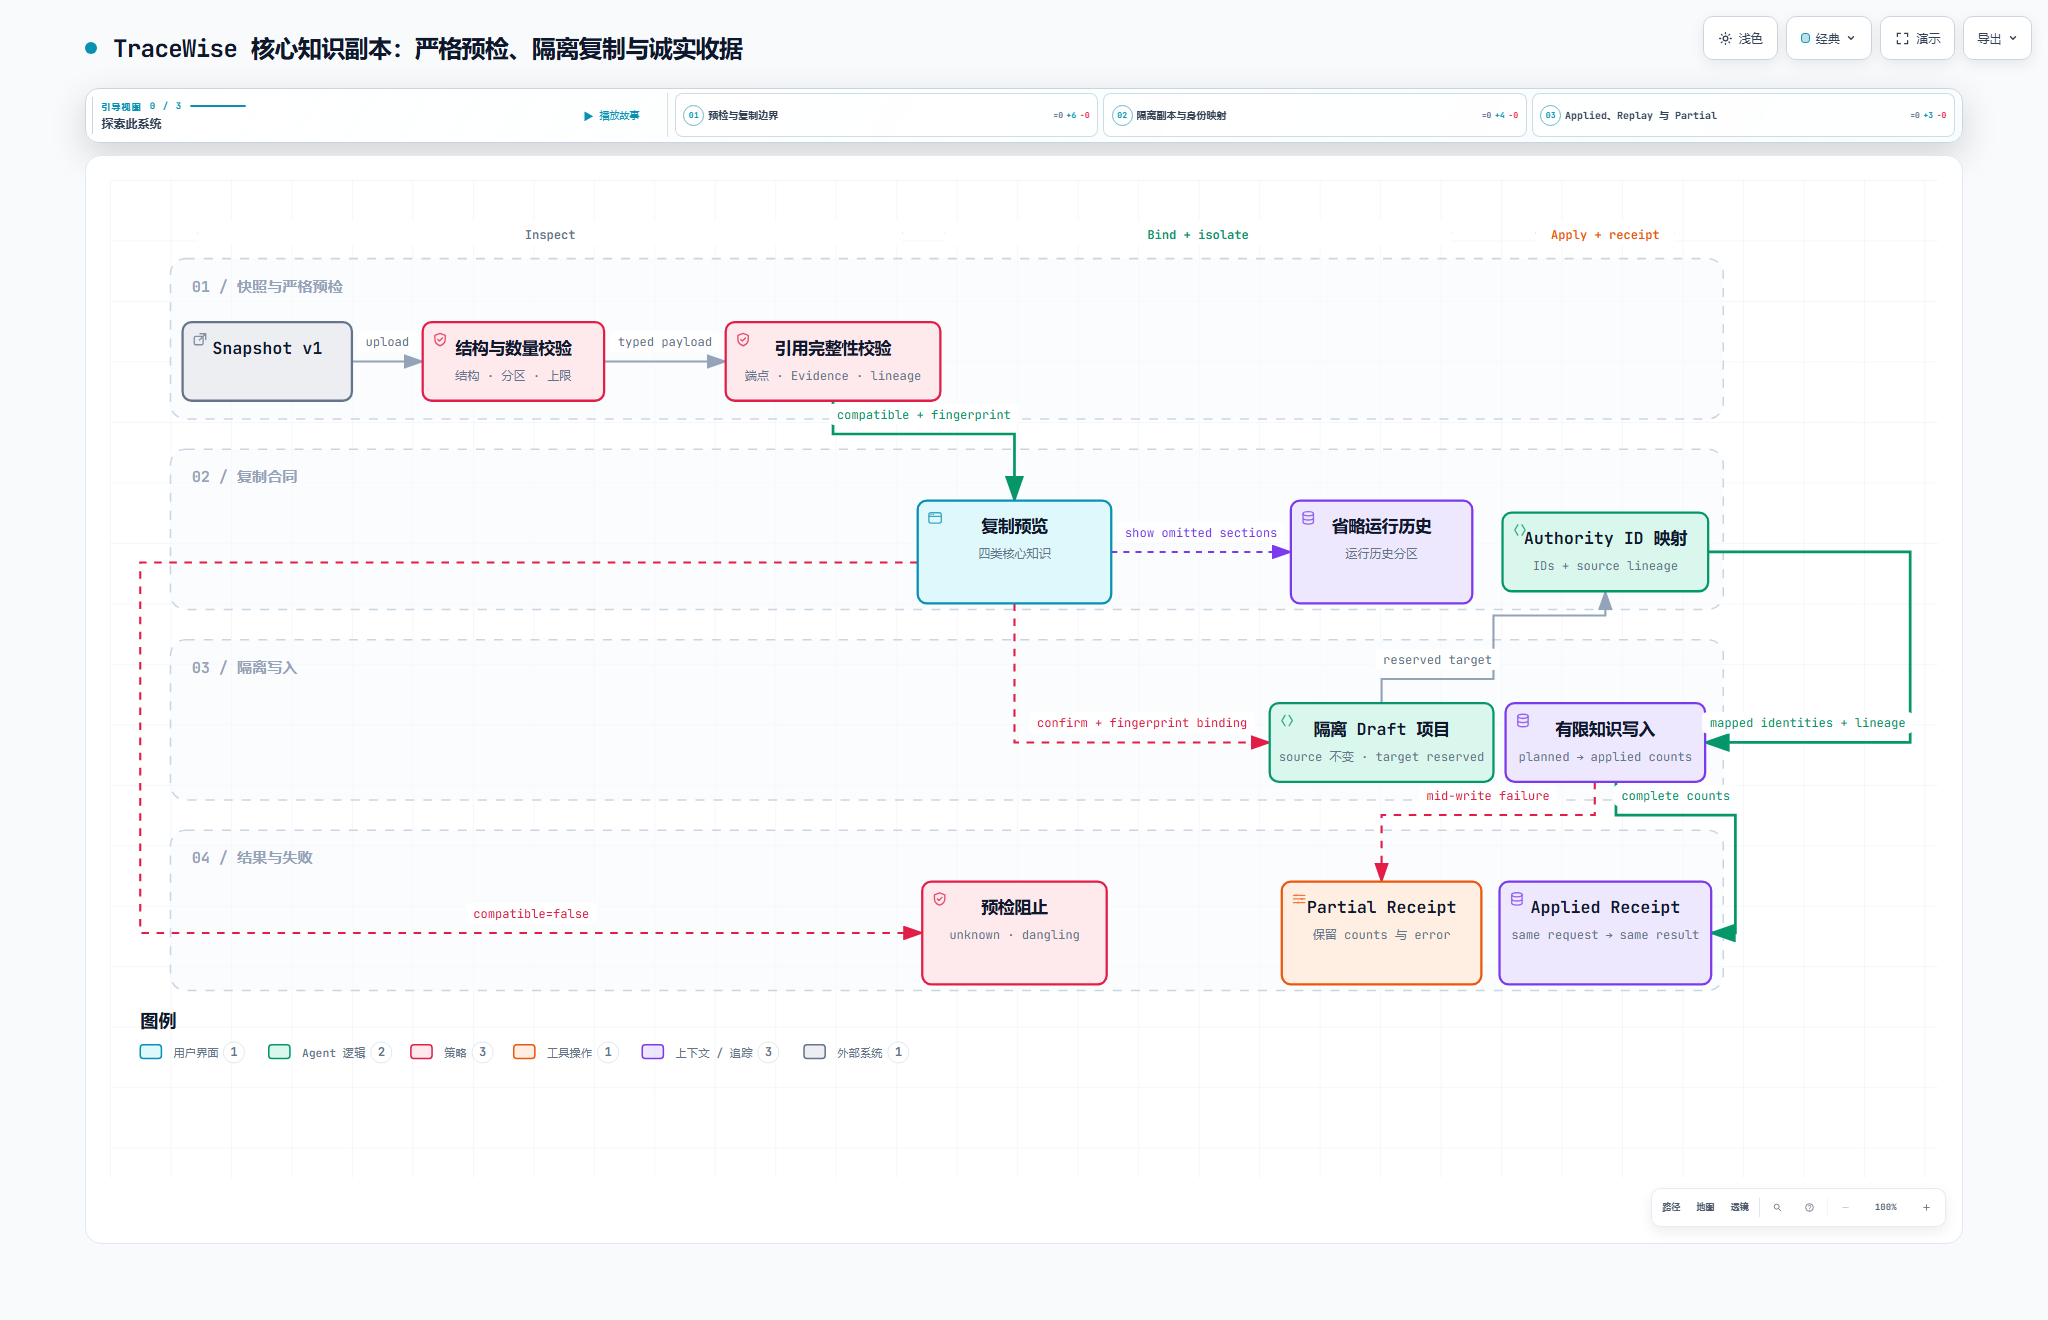The image size is (2048, 1320).
Task: Click the Apply + receipt column header
Action: click(x=1605, y=235)
